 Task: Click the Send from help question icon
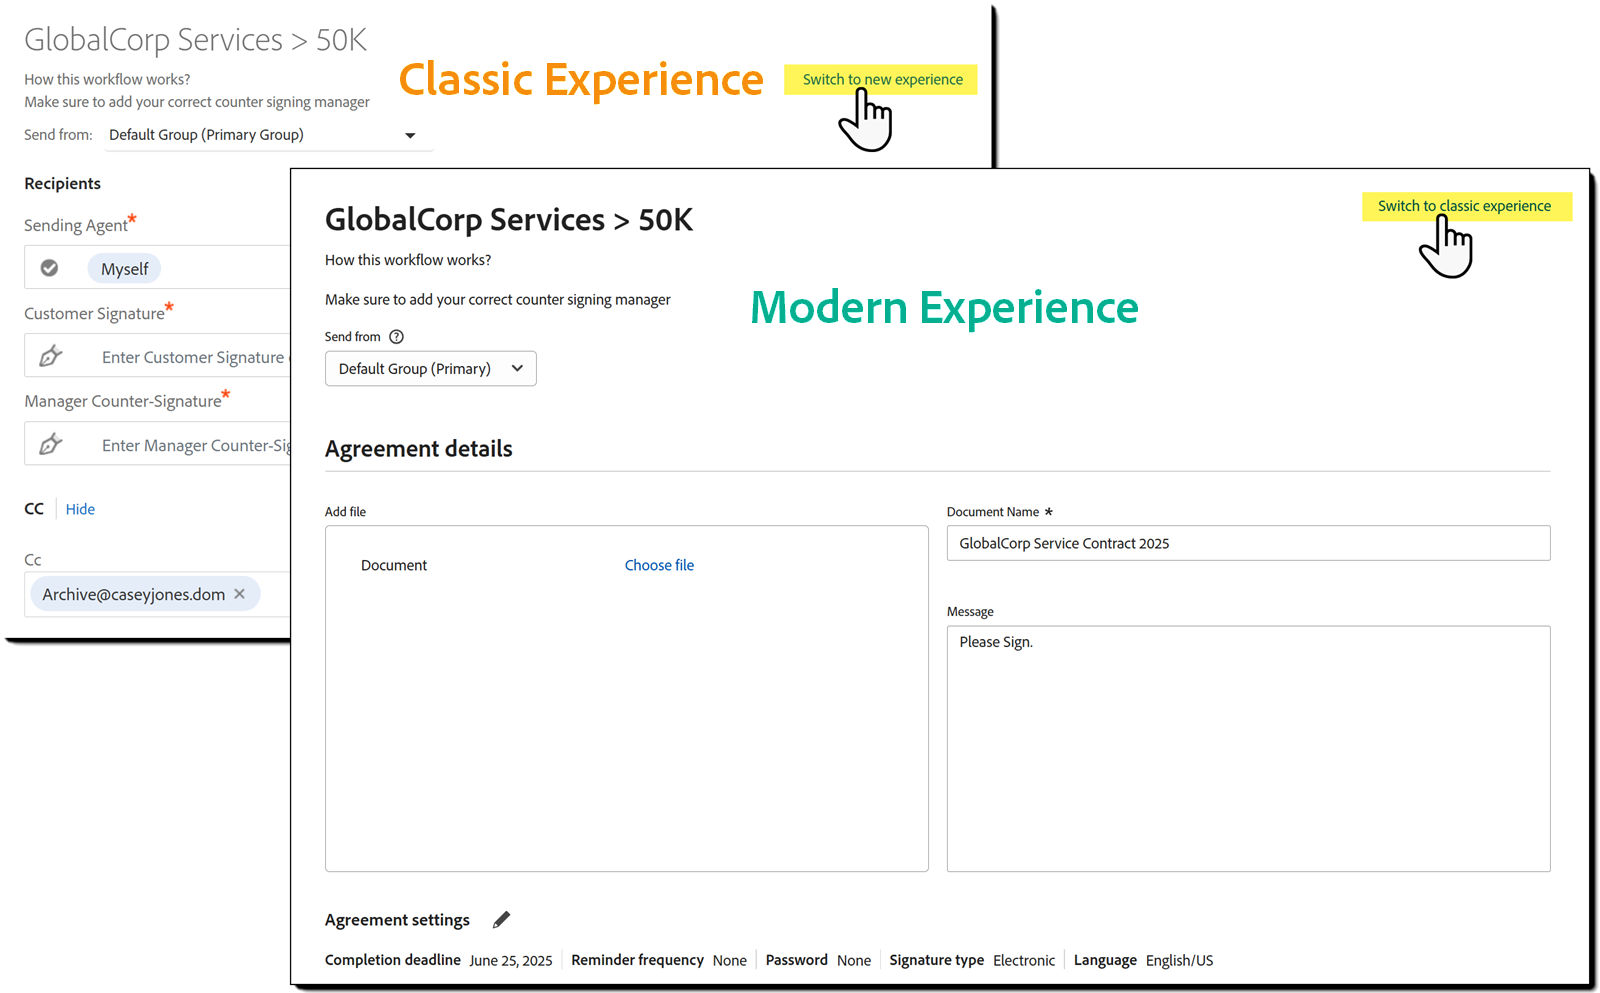click(x=396, y=337)
